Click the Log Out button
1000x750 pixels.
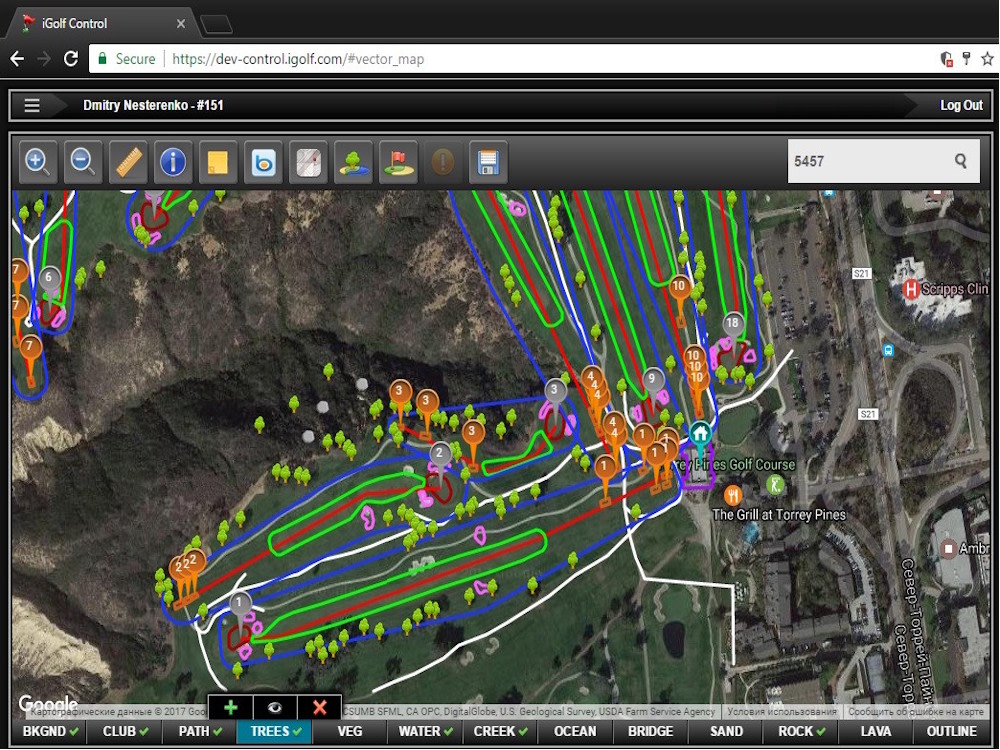961,105
